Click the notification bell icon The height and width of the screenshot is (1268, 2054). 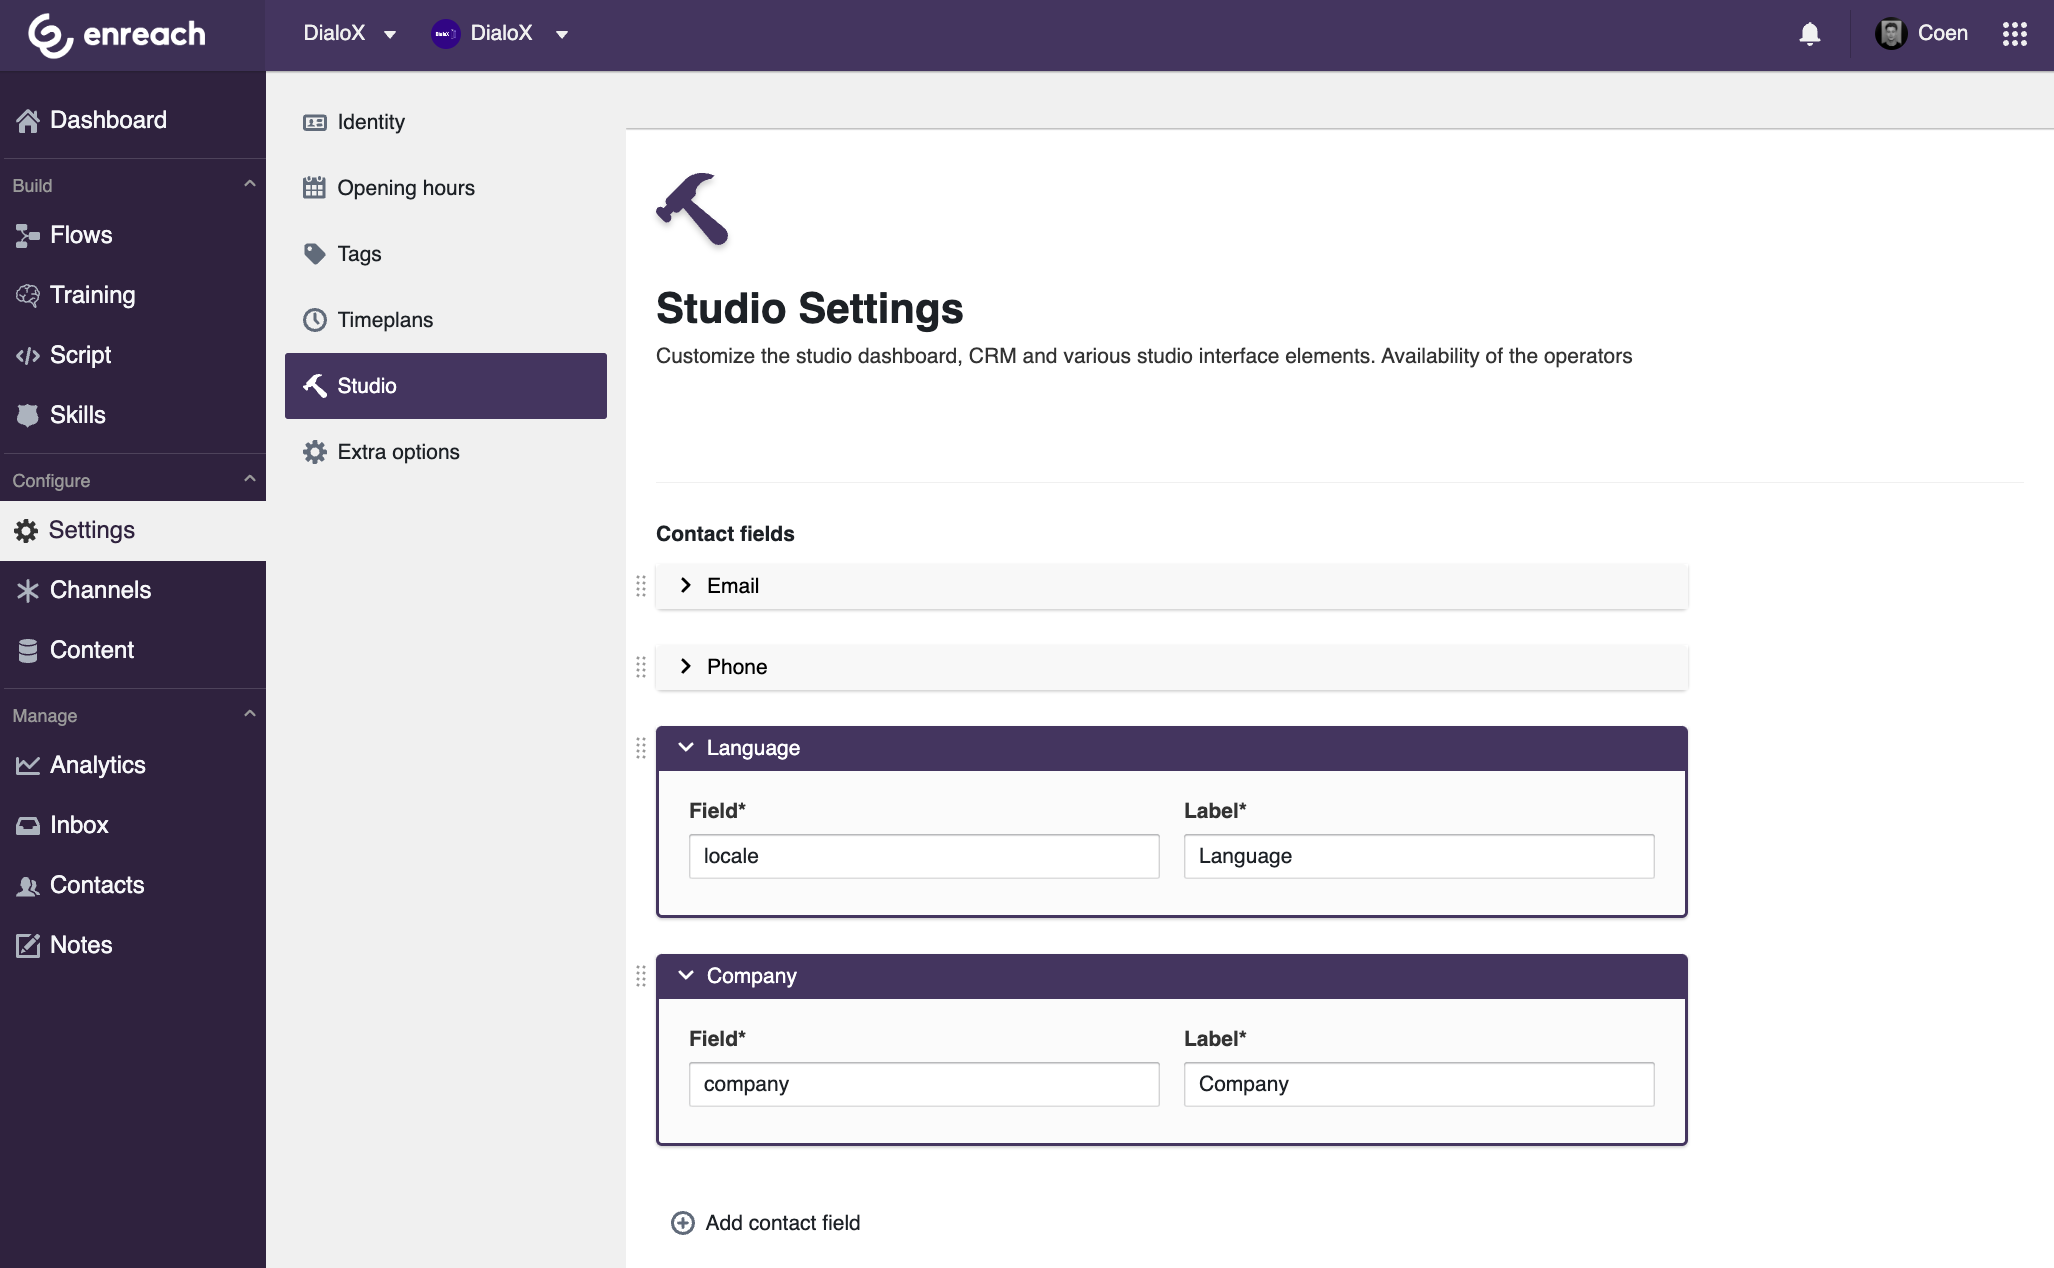[1809, 34]
